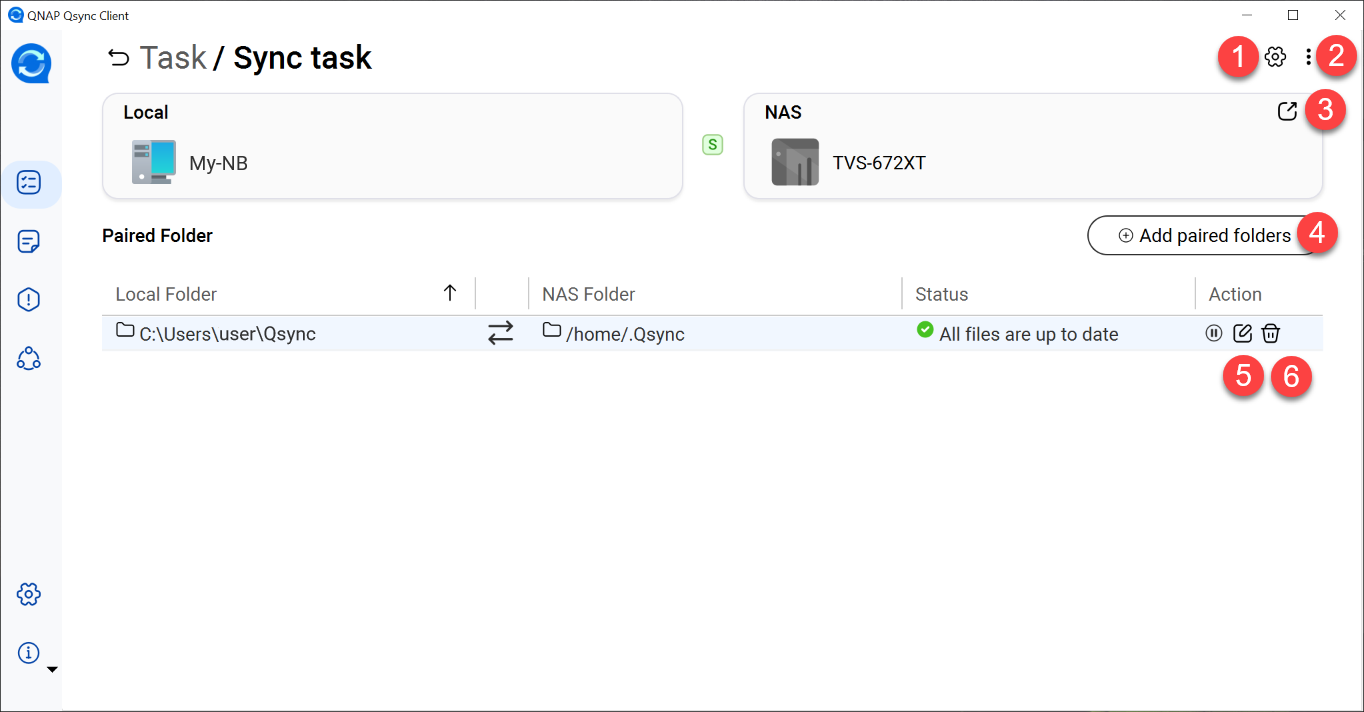Click the back arrow beside Task
Viewport: 1364px width, 712px height.
tap(119, 58)
